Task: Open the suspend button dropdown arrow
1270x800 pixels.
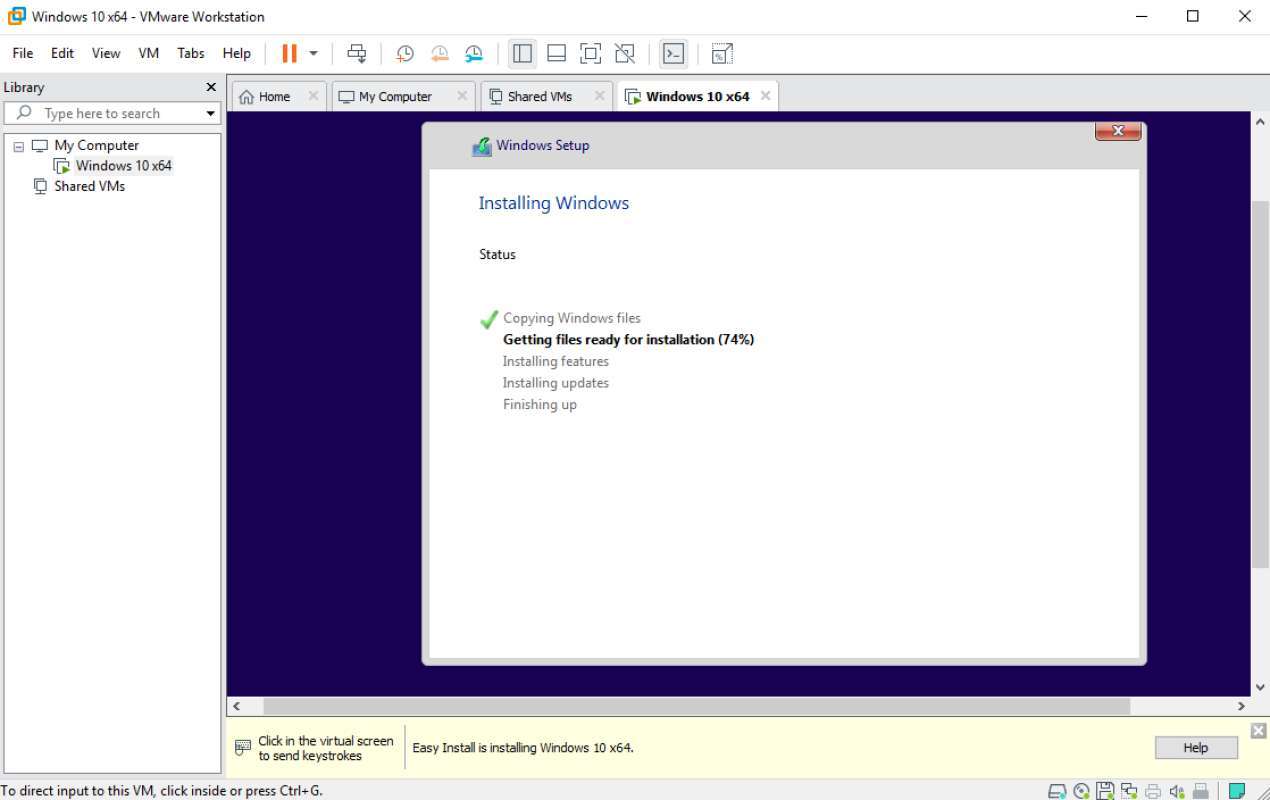Action: pos(311,53)
